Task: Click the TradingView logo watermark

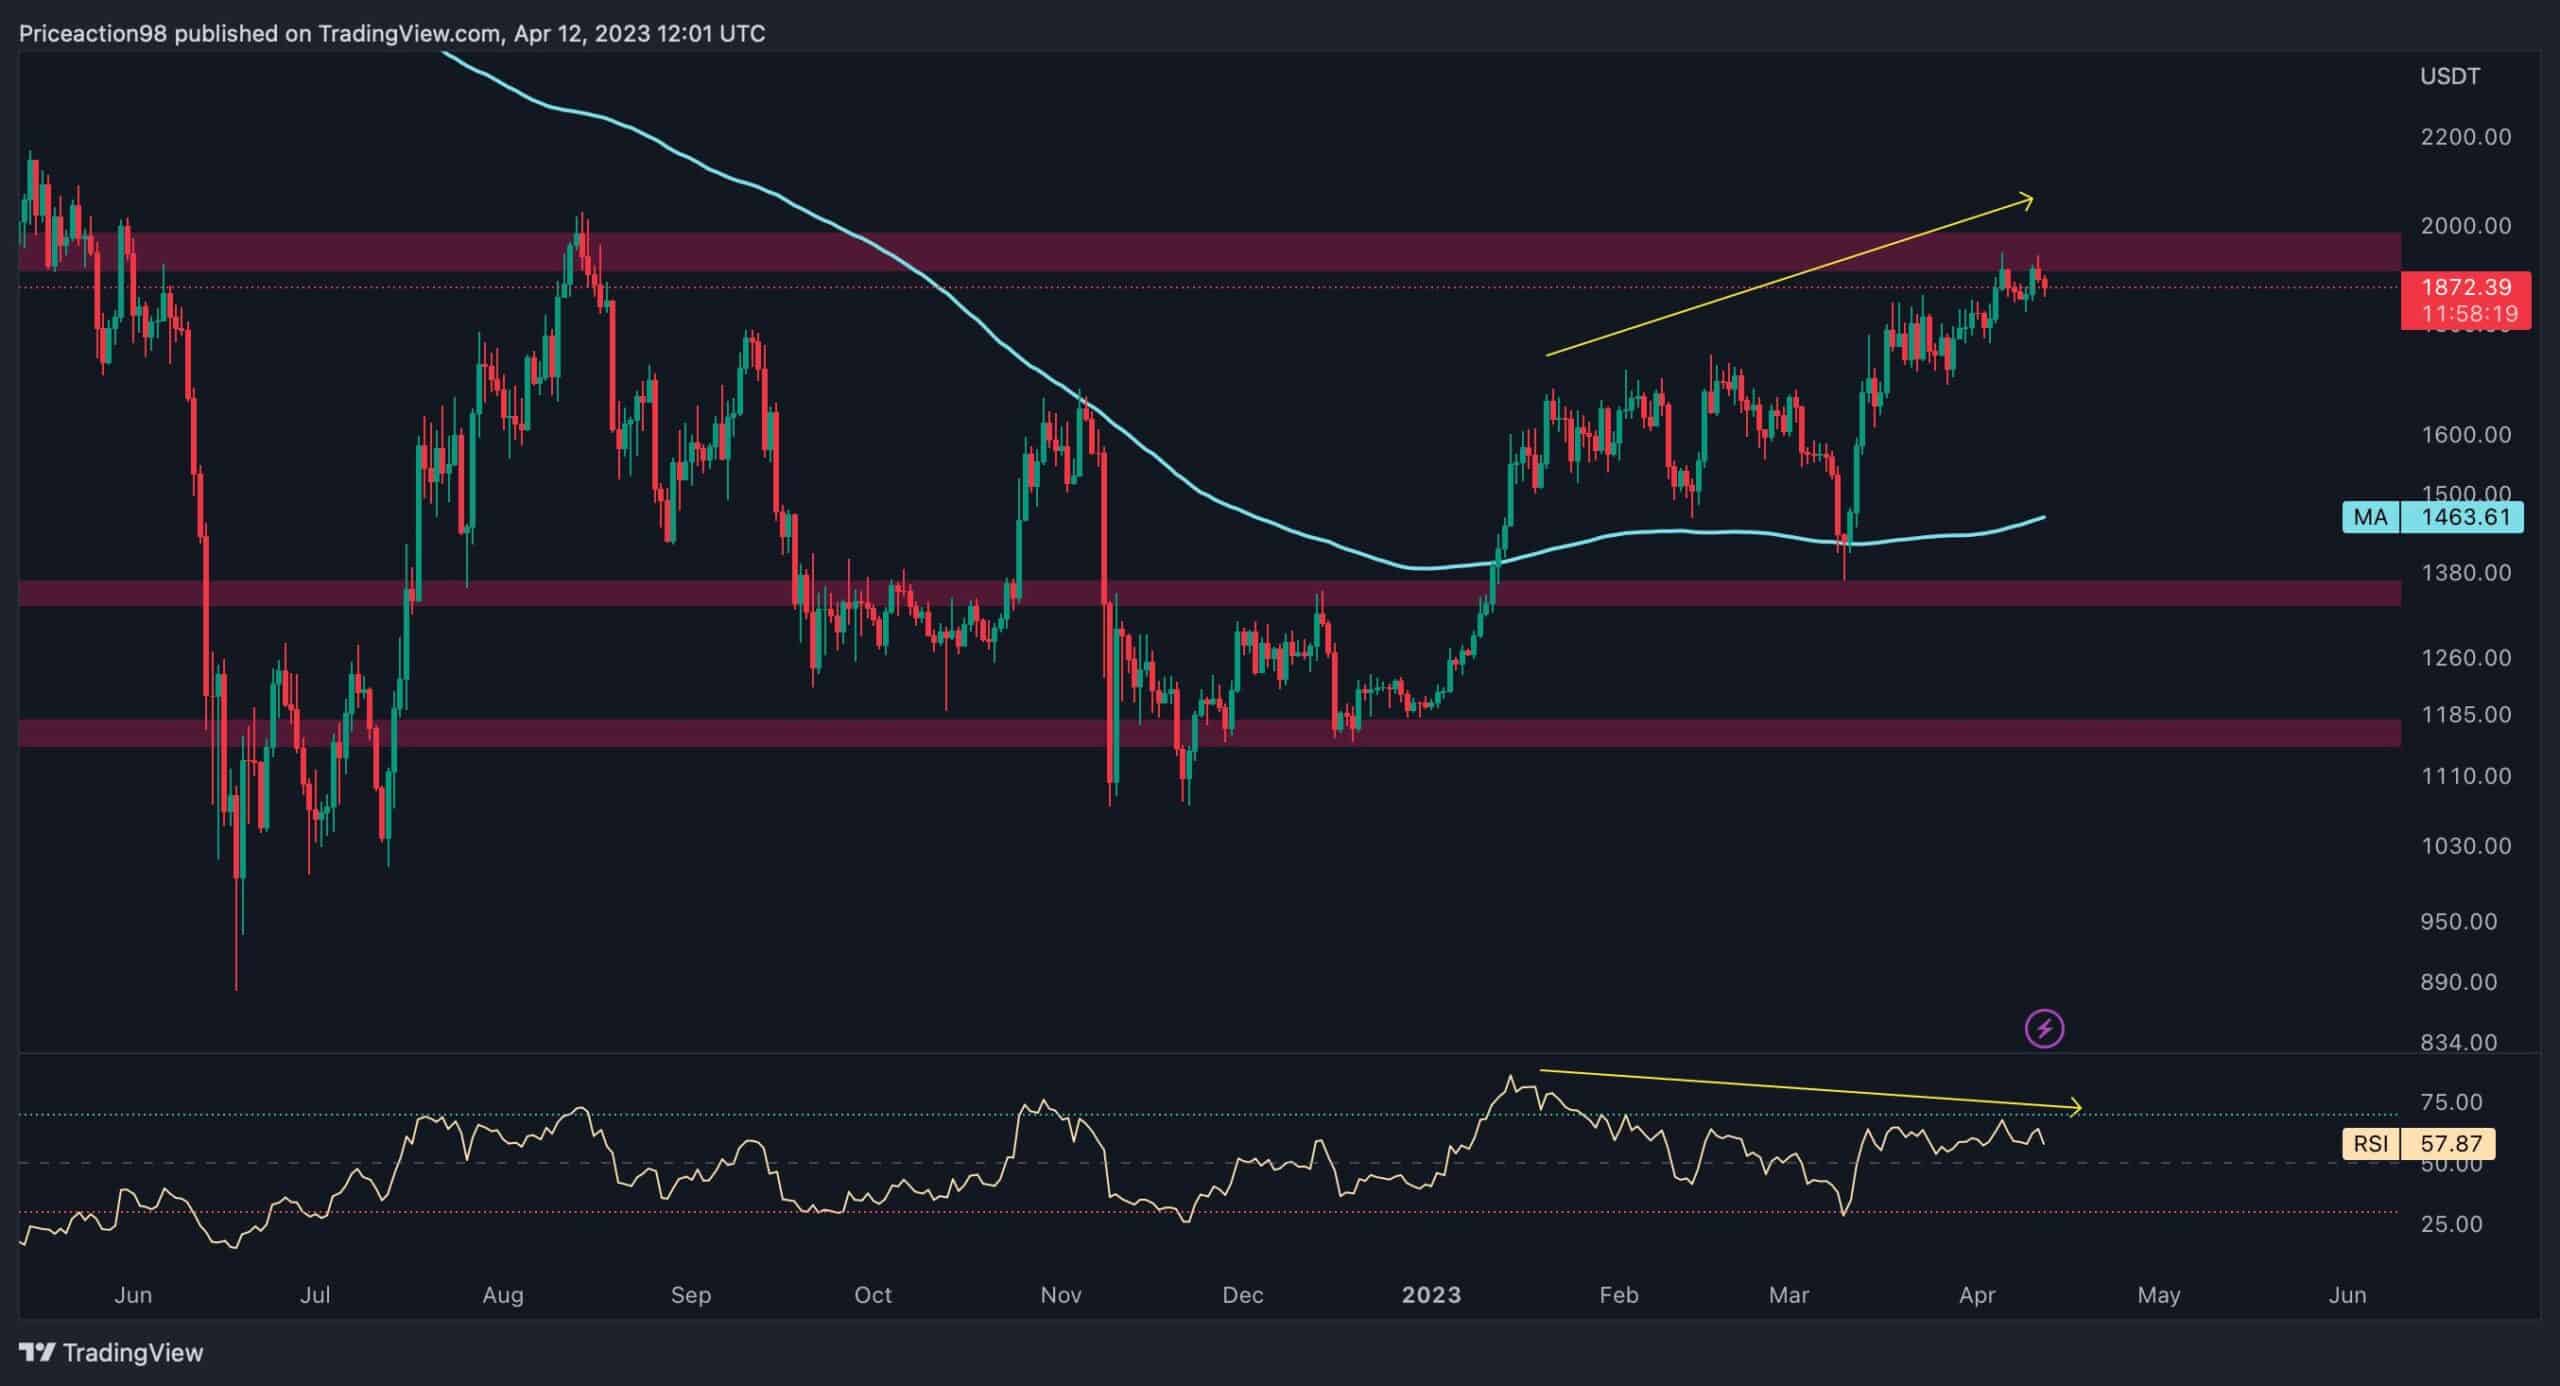Action: pyautogui.click(x=110, y=1352)
